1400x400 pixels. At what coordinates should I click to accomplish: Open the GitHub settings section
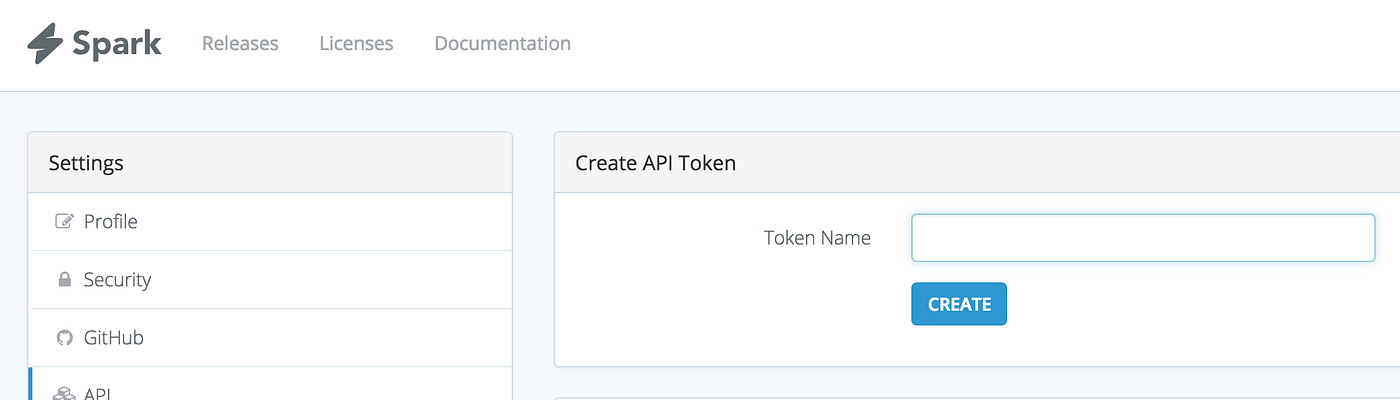tap(113, 338)
